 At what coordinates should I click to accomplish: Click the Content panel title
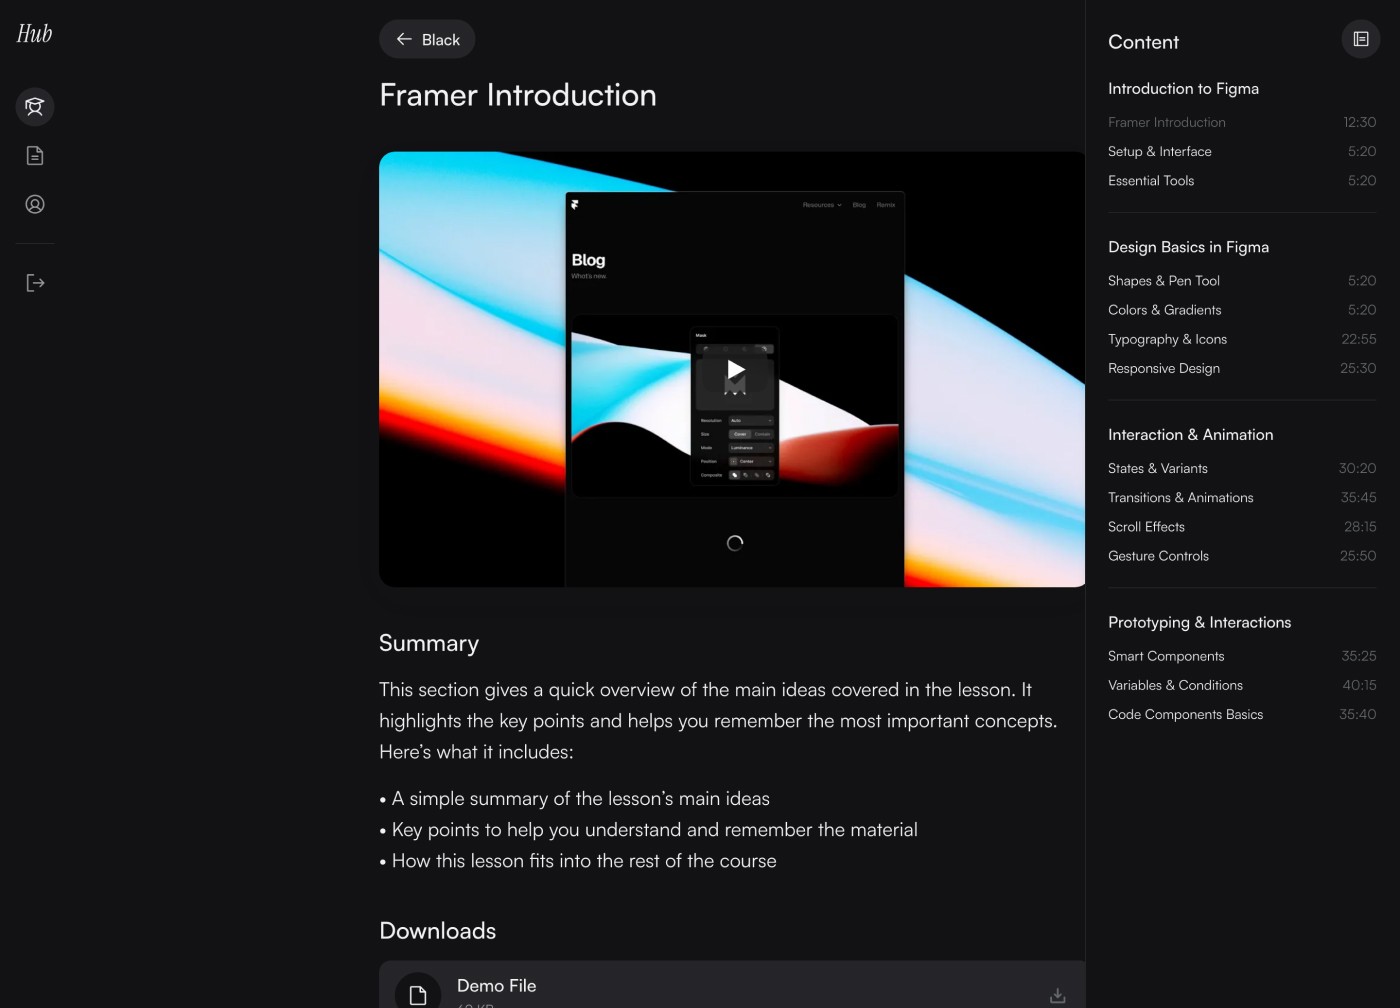1143,42
